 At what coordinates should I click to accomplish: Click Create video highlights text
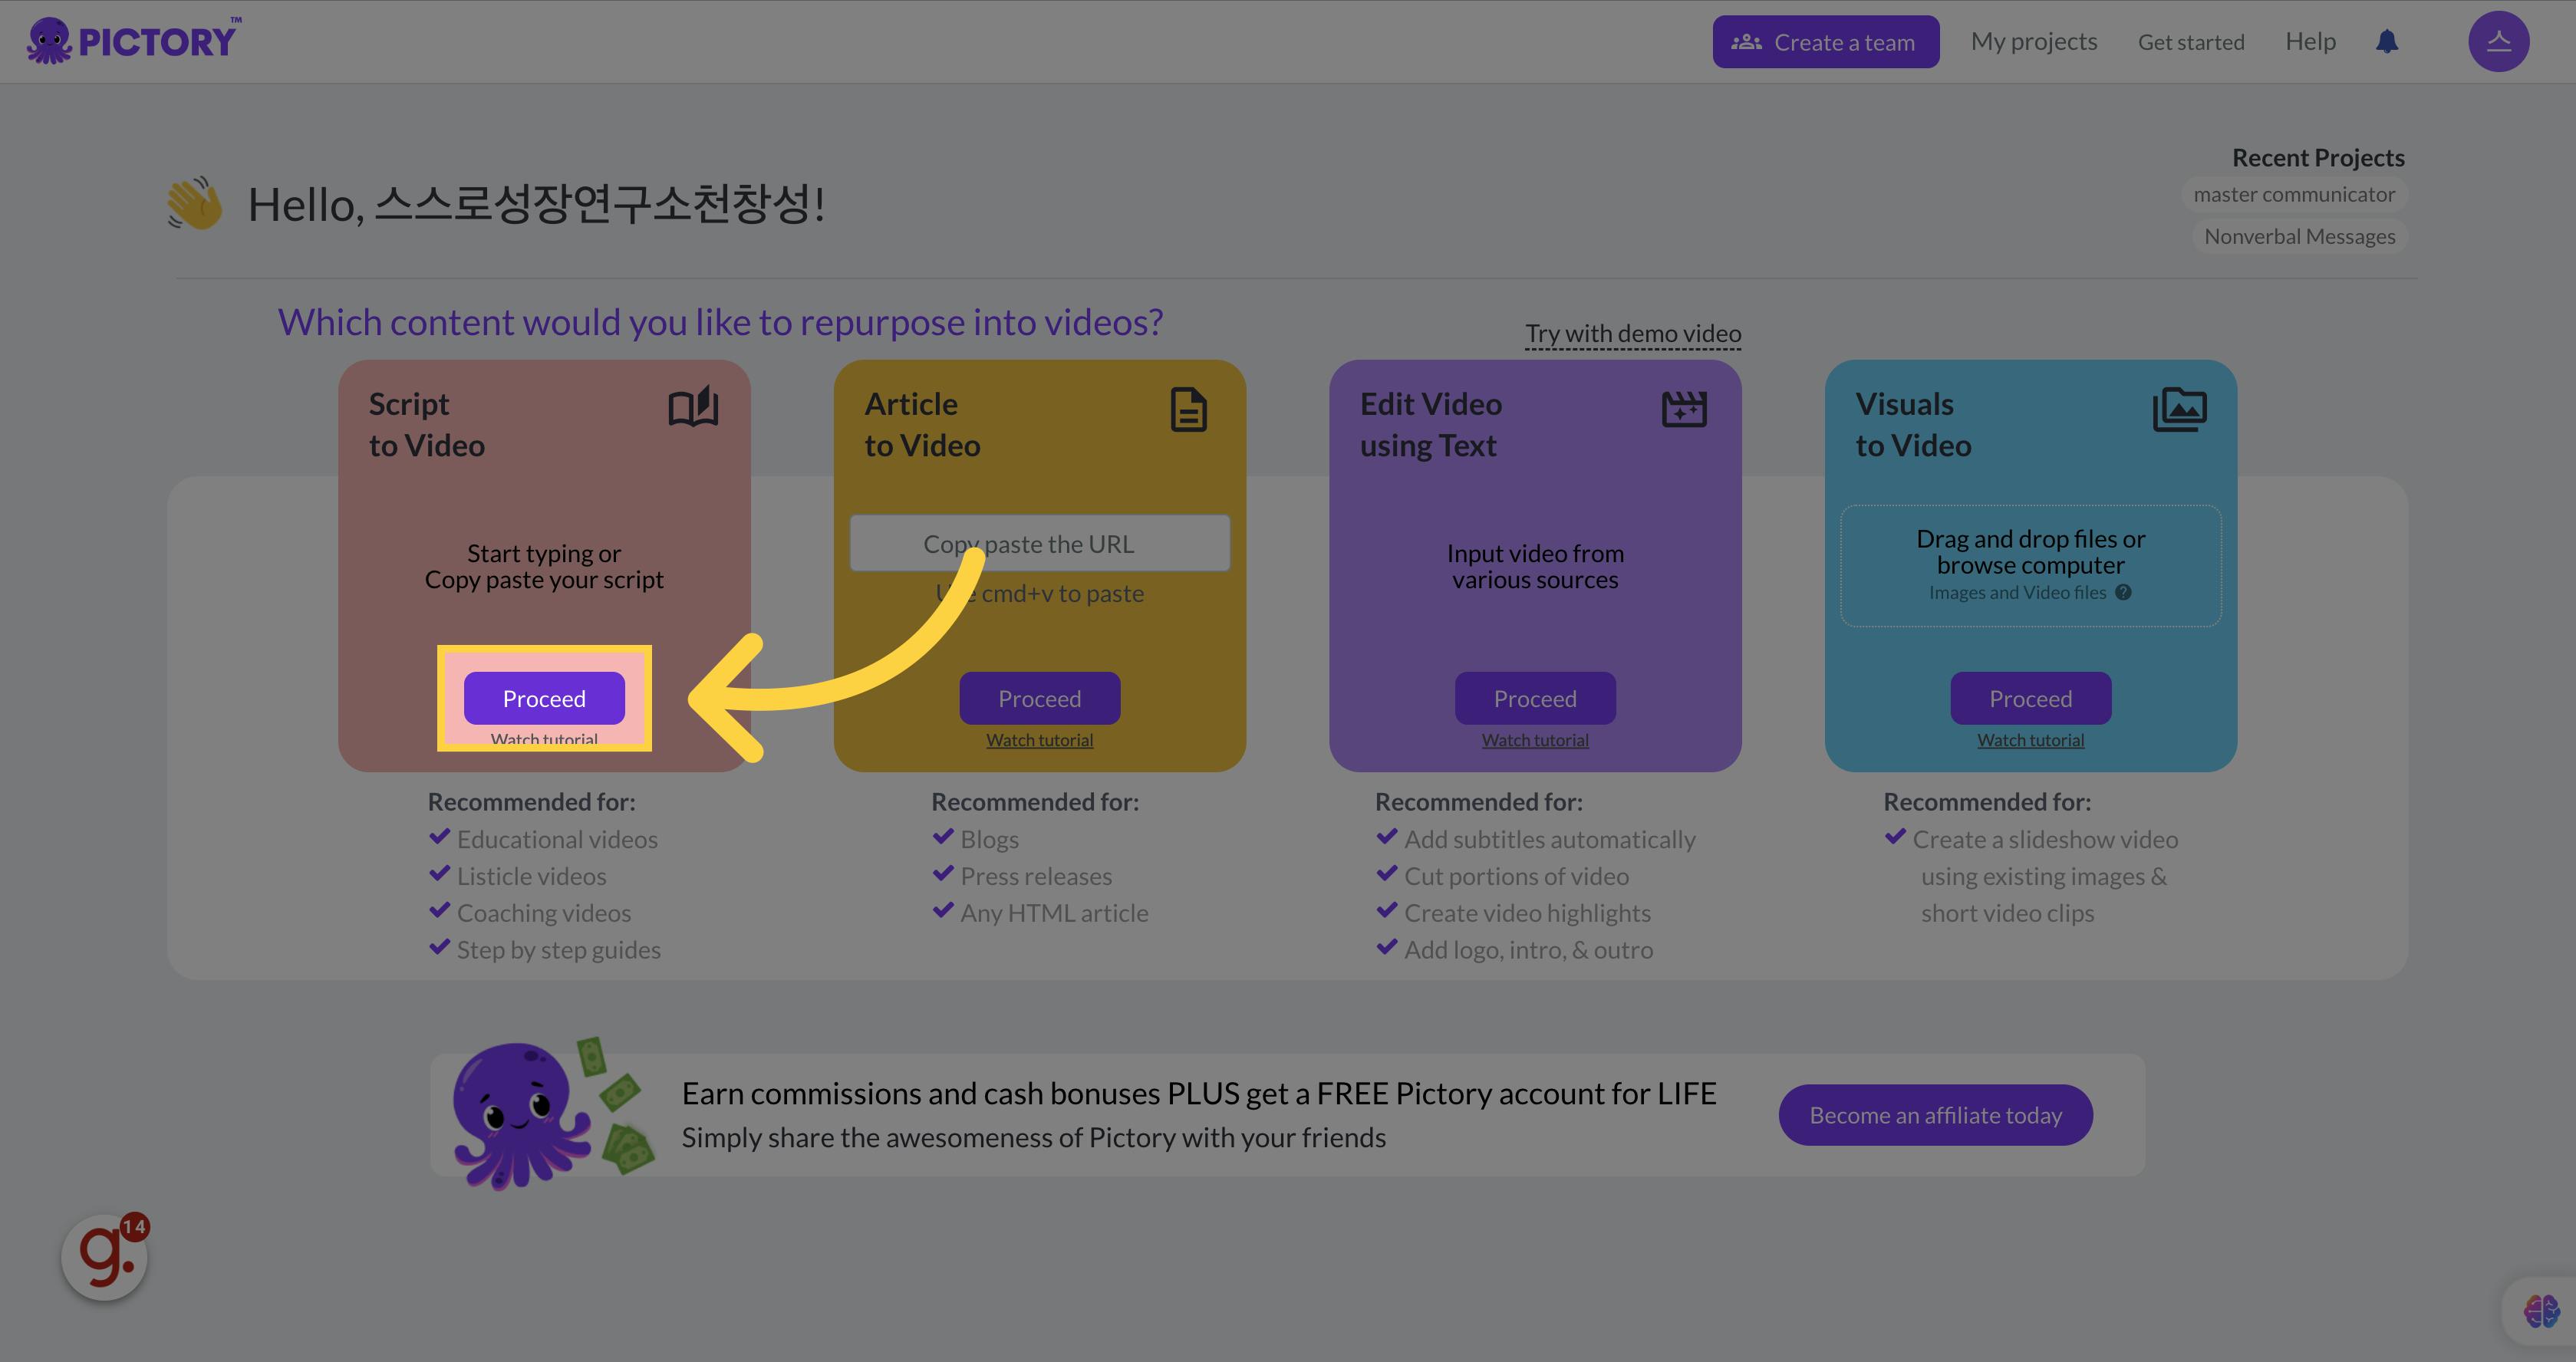(1527, 913)
